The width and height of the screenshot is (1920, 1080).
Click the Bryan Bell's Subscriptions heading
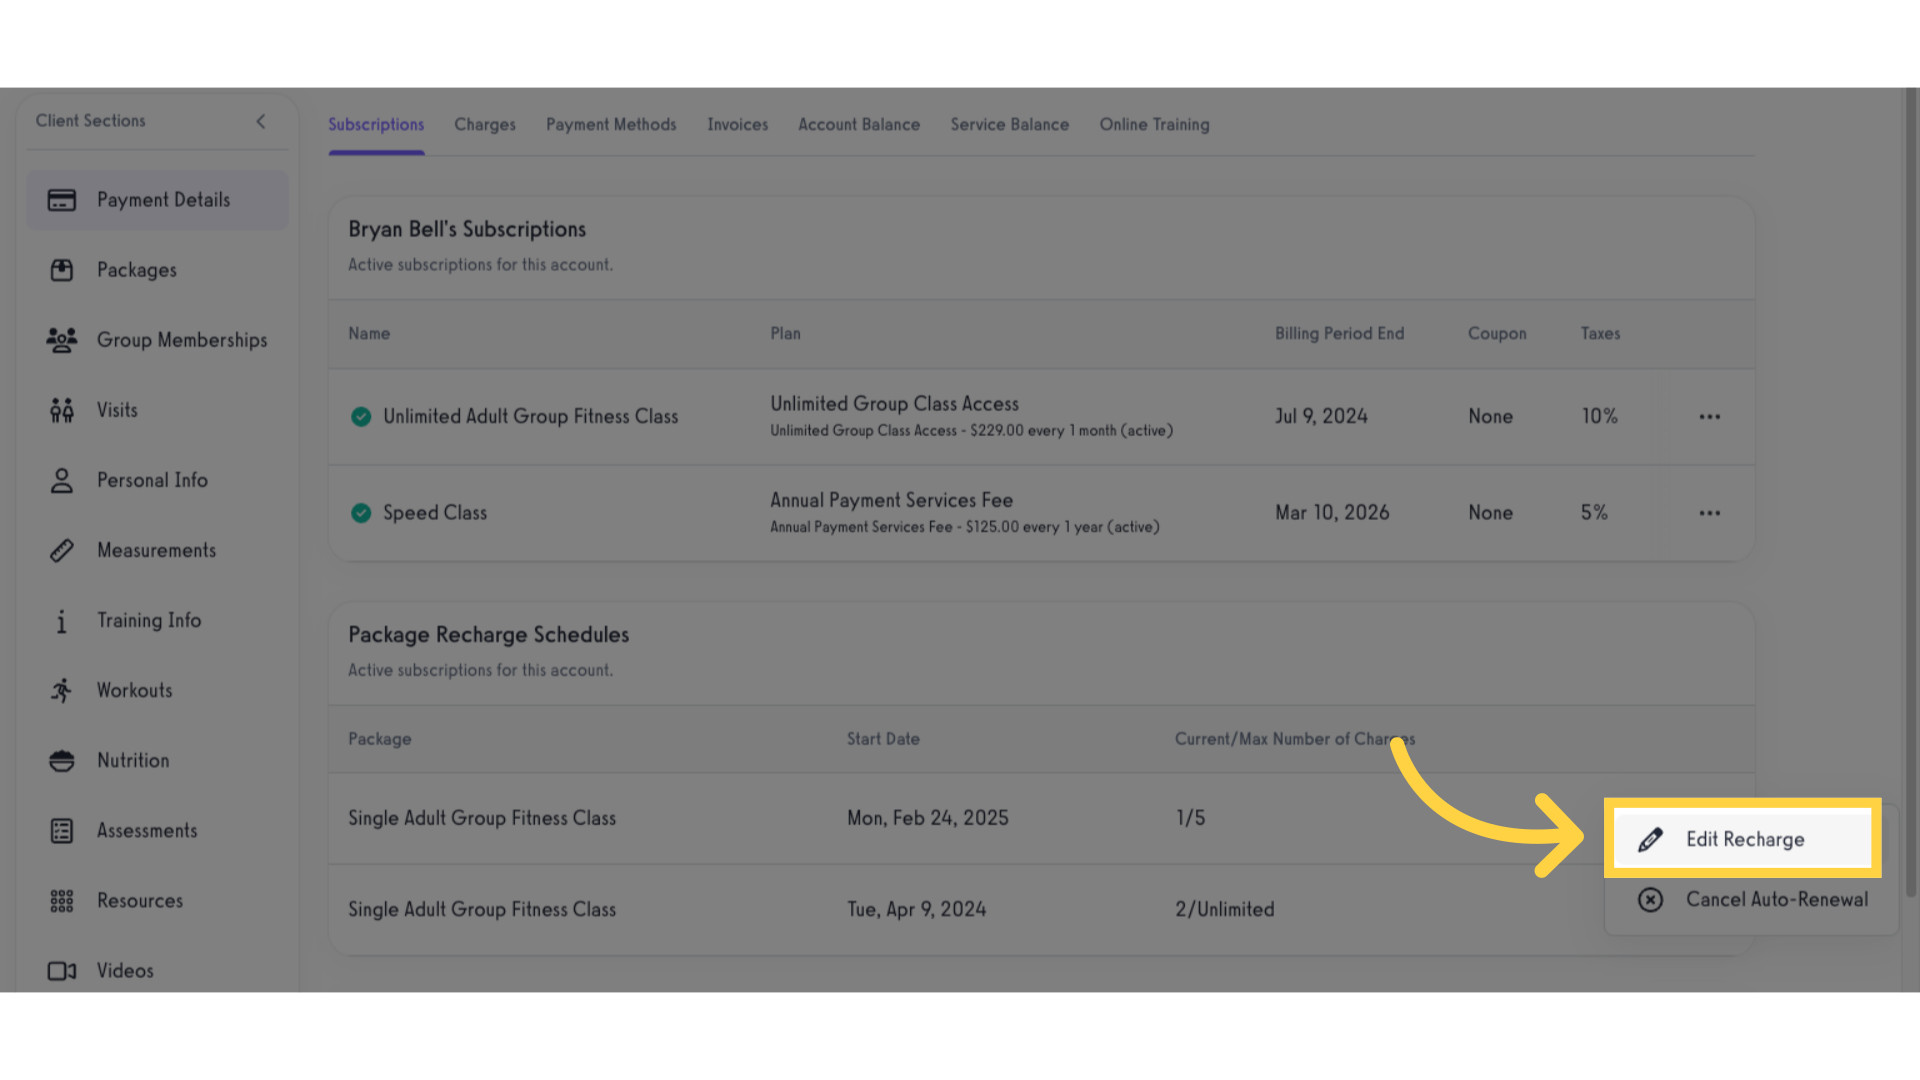point(467,229)
